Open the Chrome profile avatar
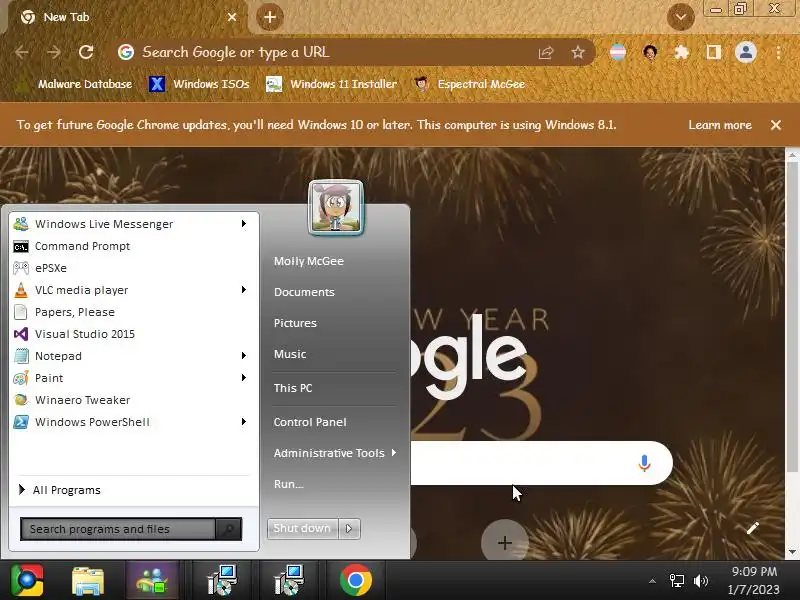Image resolution: width=800 pixels, height=600 pixels. pos(745,52)
